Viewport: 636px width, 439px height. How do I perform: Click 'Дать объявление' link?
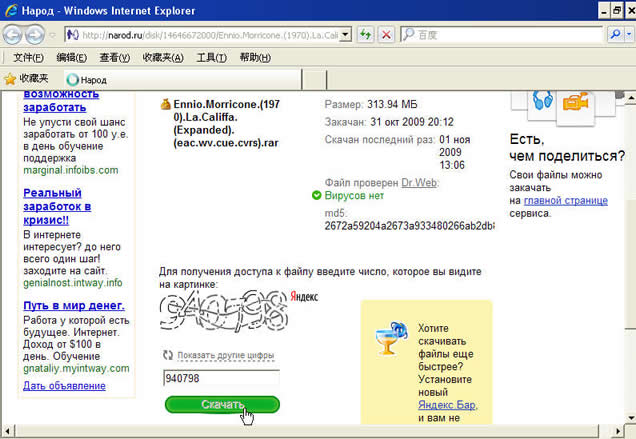point(64,385)
